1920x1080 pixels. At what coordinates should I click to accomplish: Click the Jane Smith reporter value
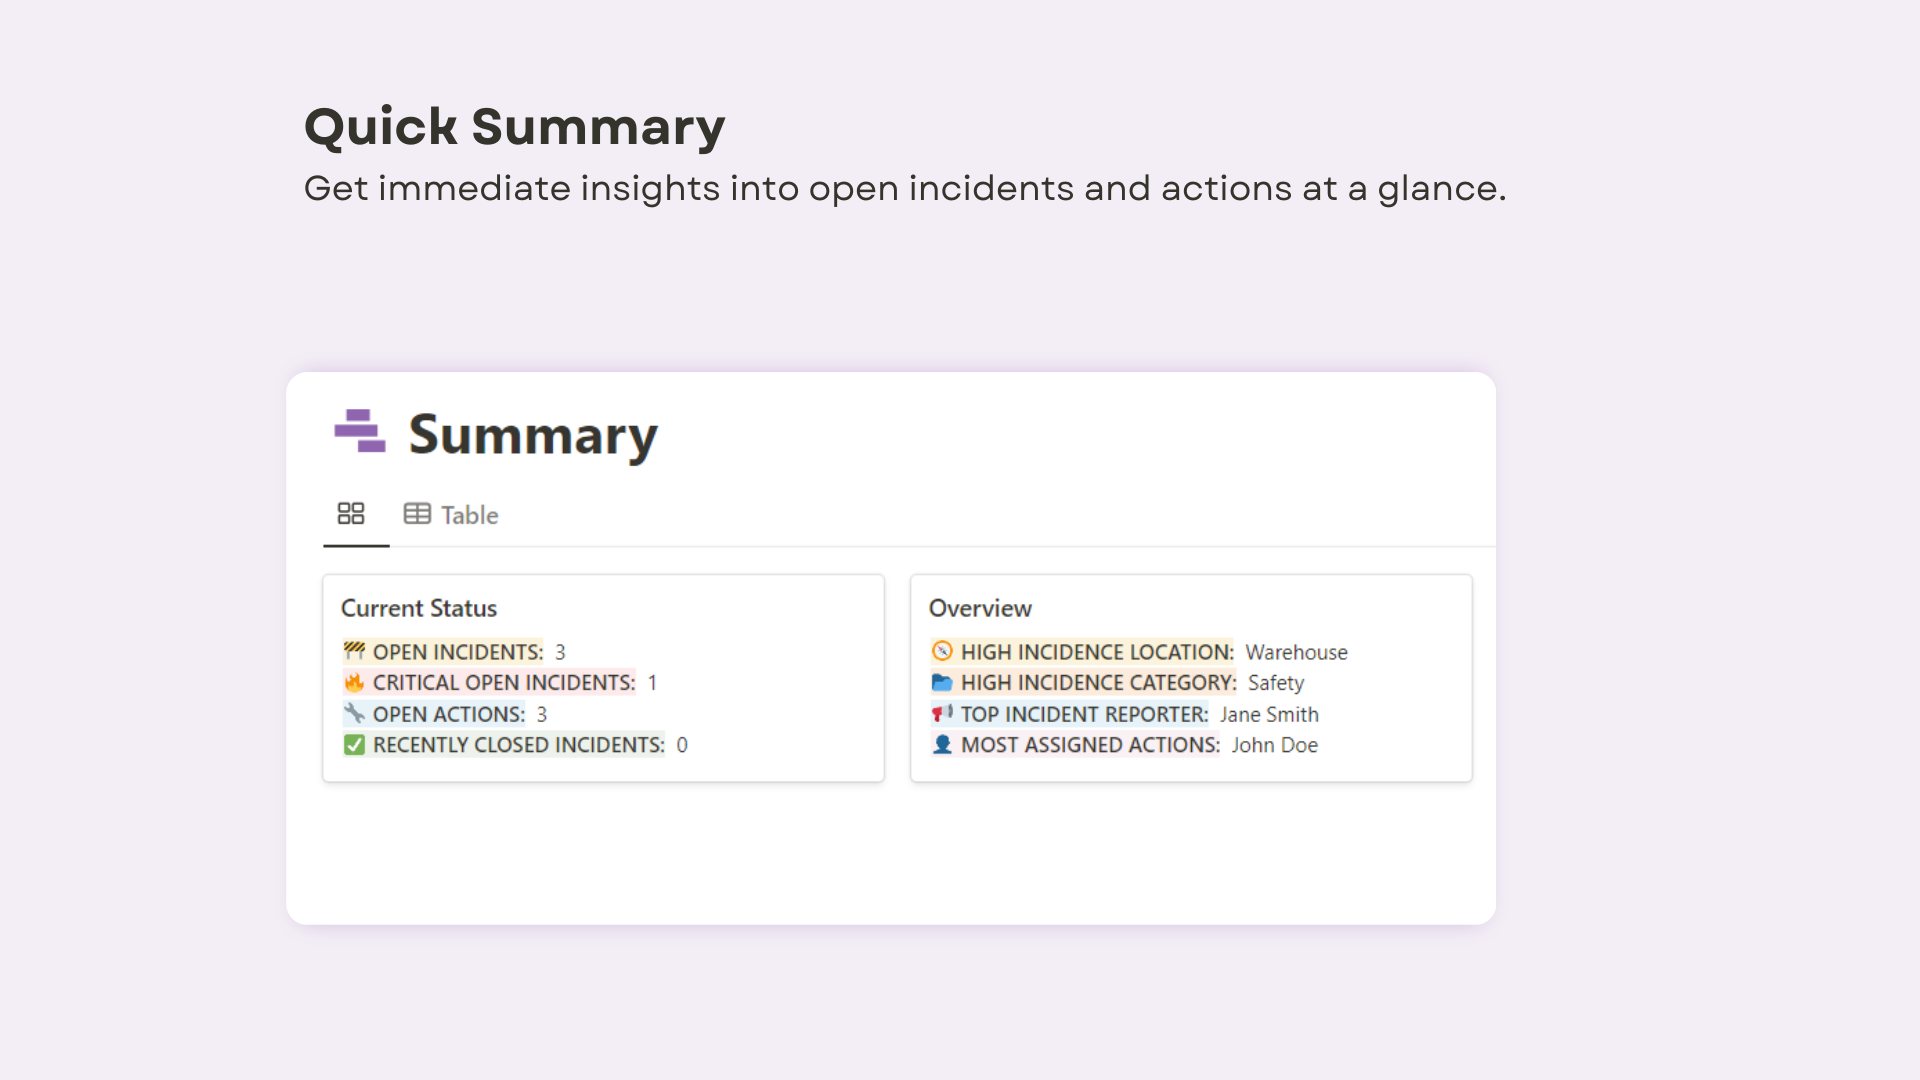coord(1269,714)
